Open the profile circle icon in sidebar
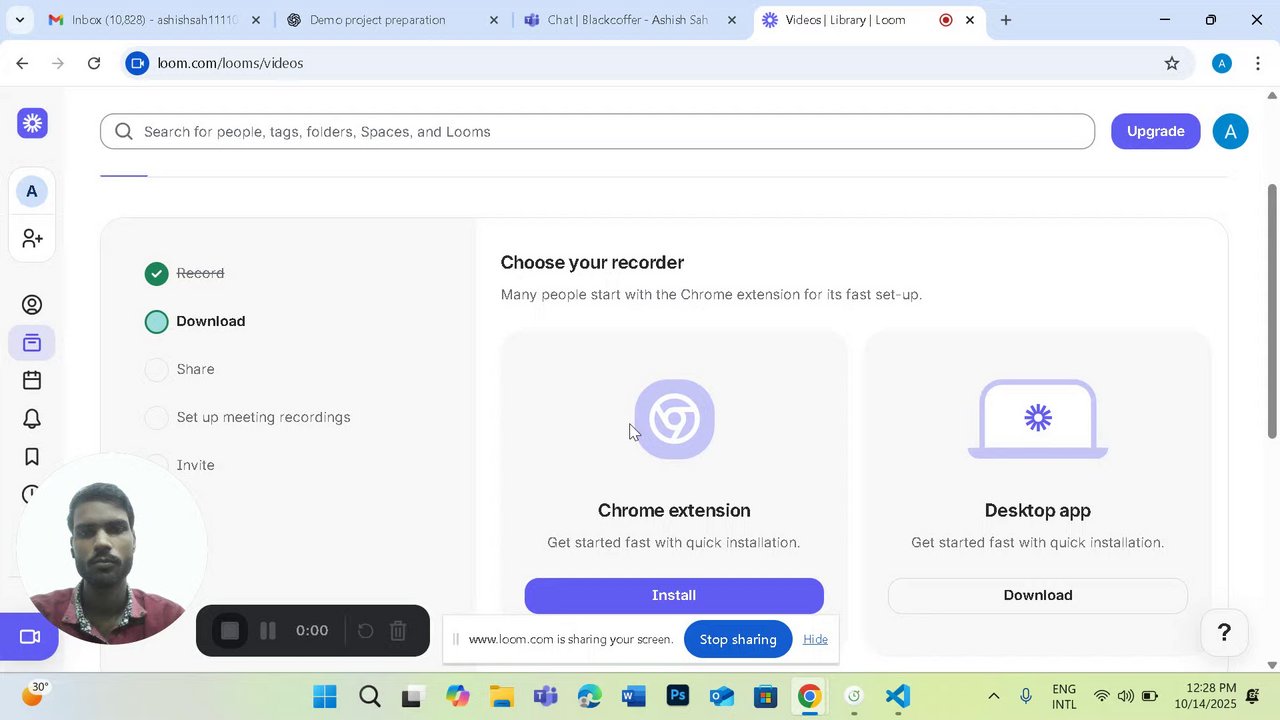Image resolution: width=1280 pixels, height=720 pixels. (x=32, y=305)
